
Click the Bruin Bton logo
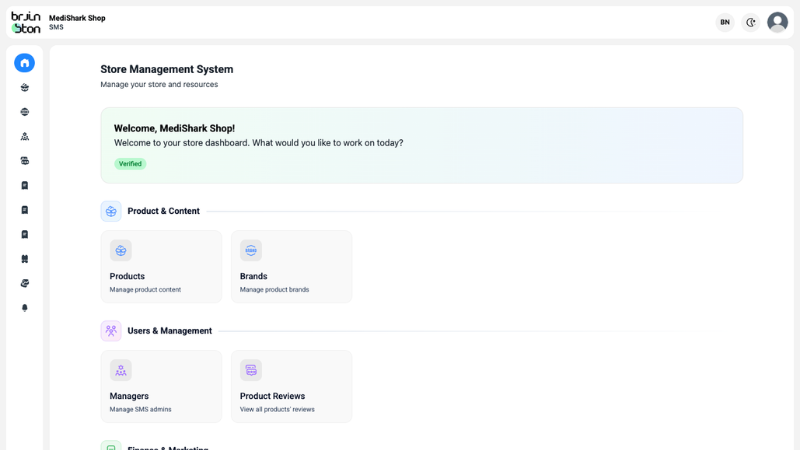click(26, 22)
